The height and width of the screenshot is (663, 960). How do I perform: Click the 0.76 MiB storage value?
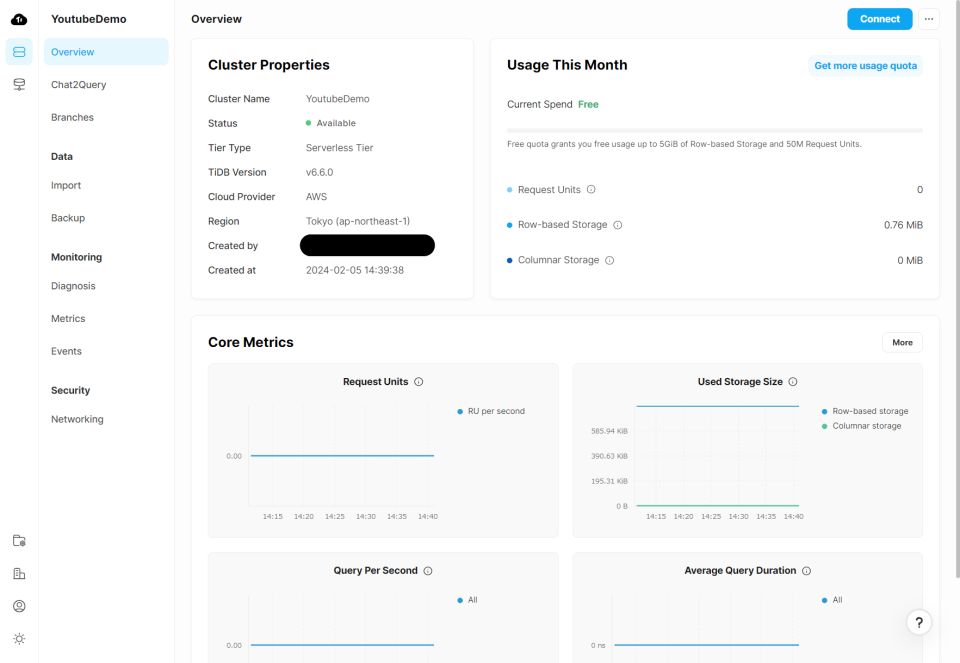point(903,225)
